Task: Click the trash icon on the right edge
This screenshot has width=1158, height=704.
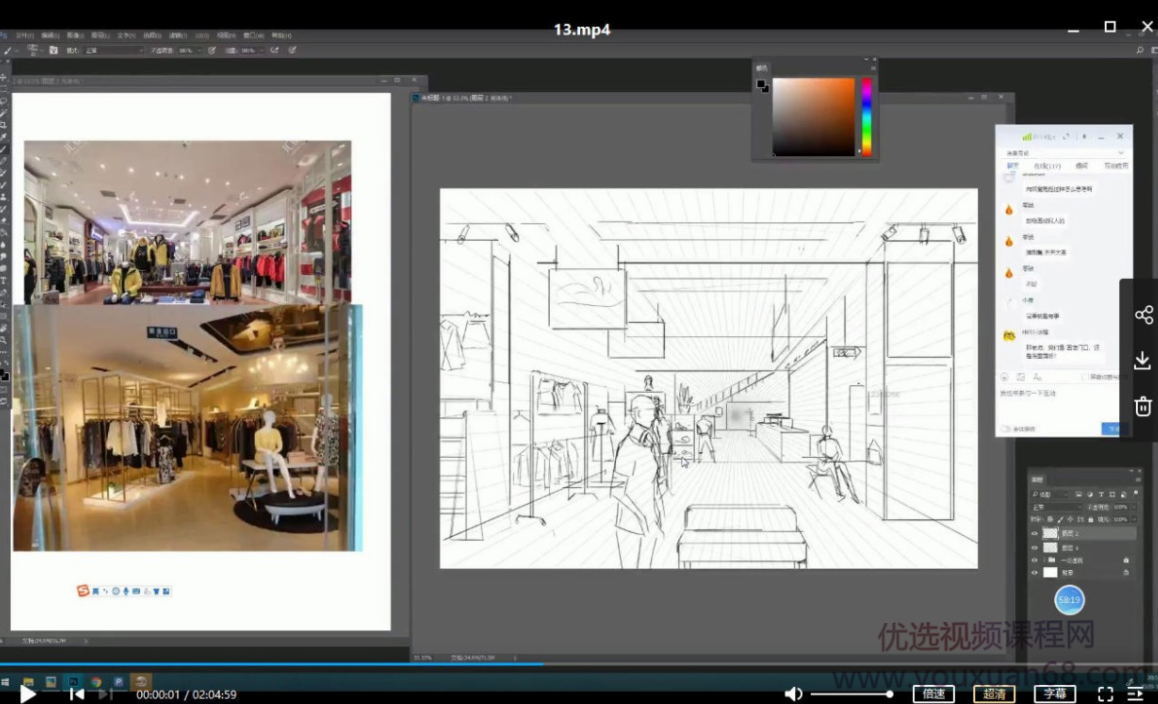Action: 1143,406
